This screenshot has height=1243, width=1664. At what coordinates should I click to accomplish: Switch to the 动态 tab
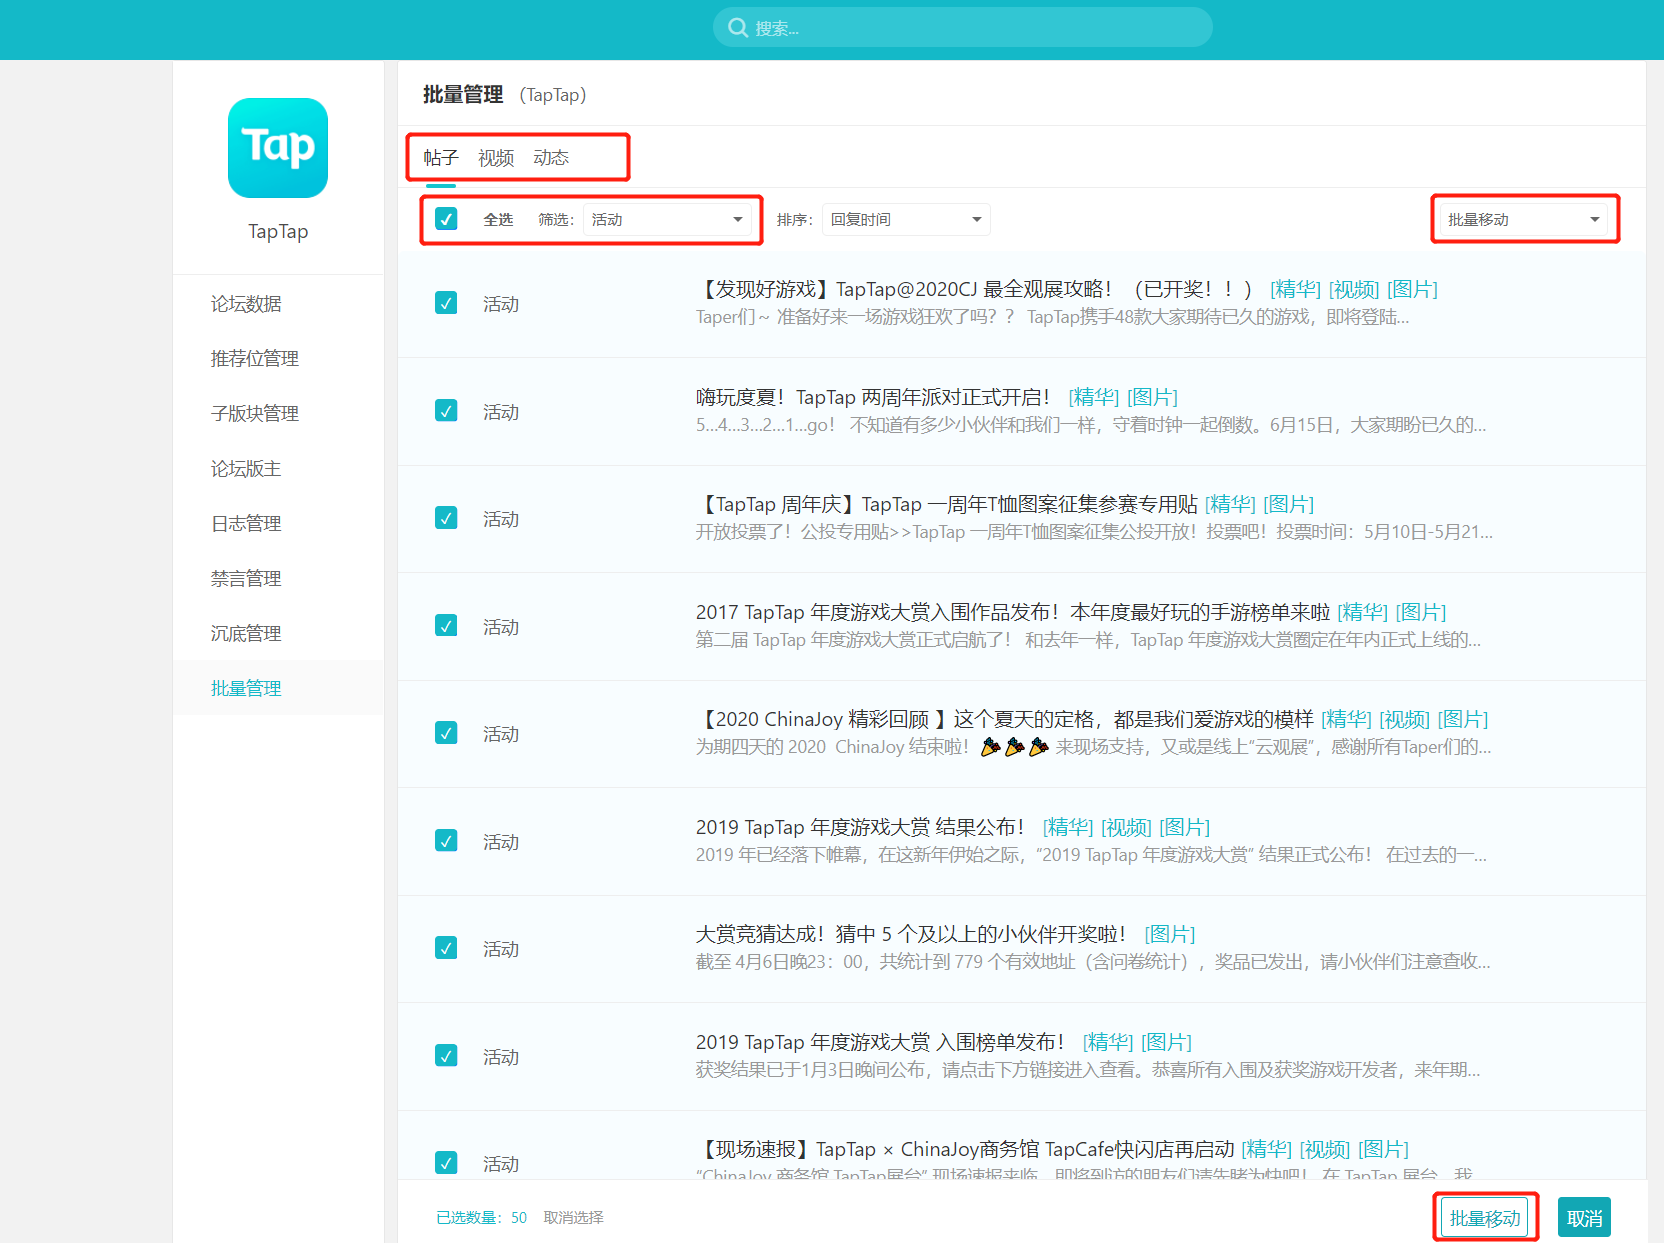[x=551, y=158]
